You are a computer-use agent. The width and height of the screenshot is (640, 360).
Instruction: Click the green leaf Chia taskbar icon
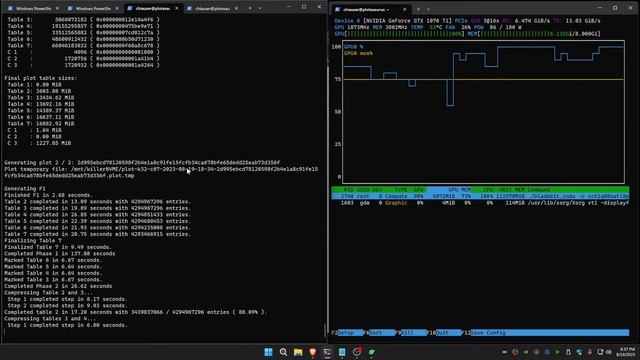[x=371, y=352]
